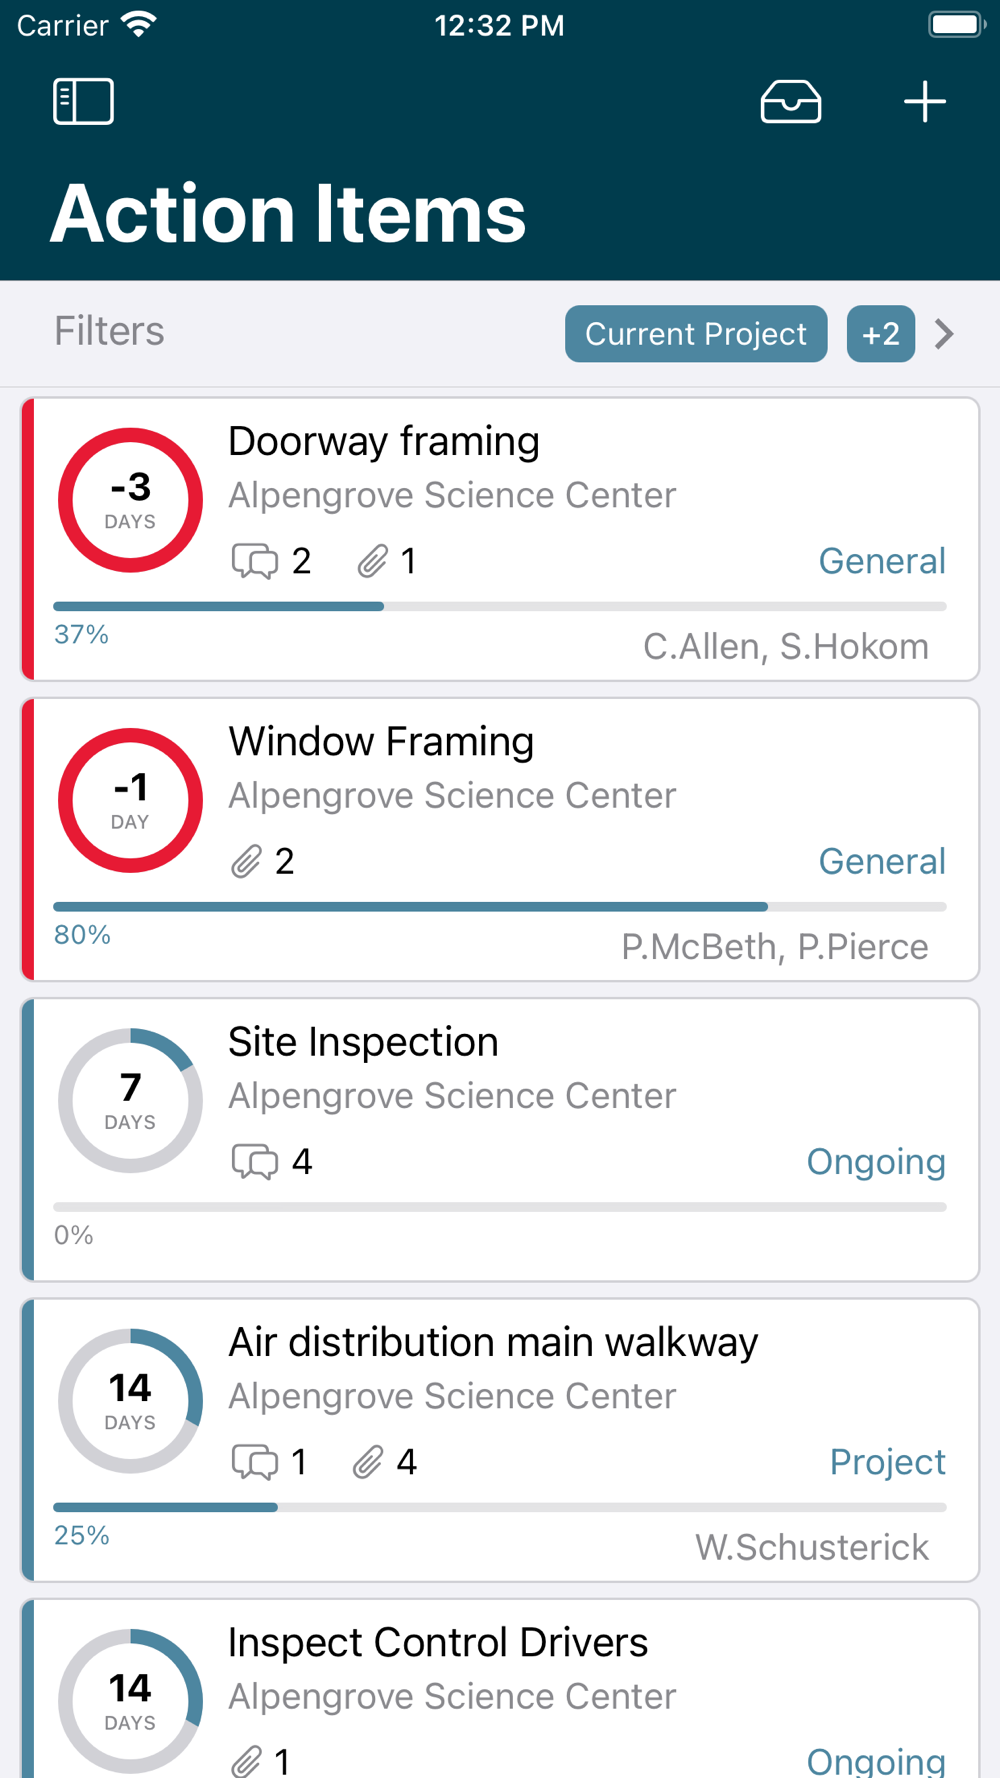Image resolution: width=1000 pixels, height=1778 pixels.
Task: Open the sidebar panel icon
Action: click(x=83, y=102)
